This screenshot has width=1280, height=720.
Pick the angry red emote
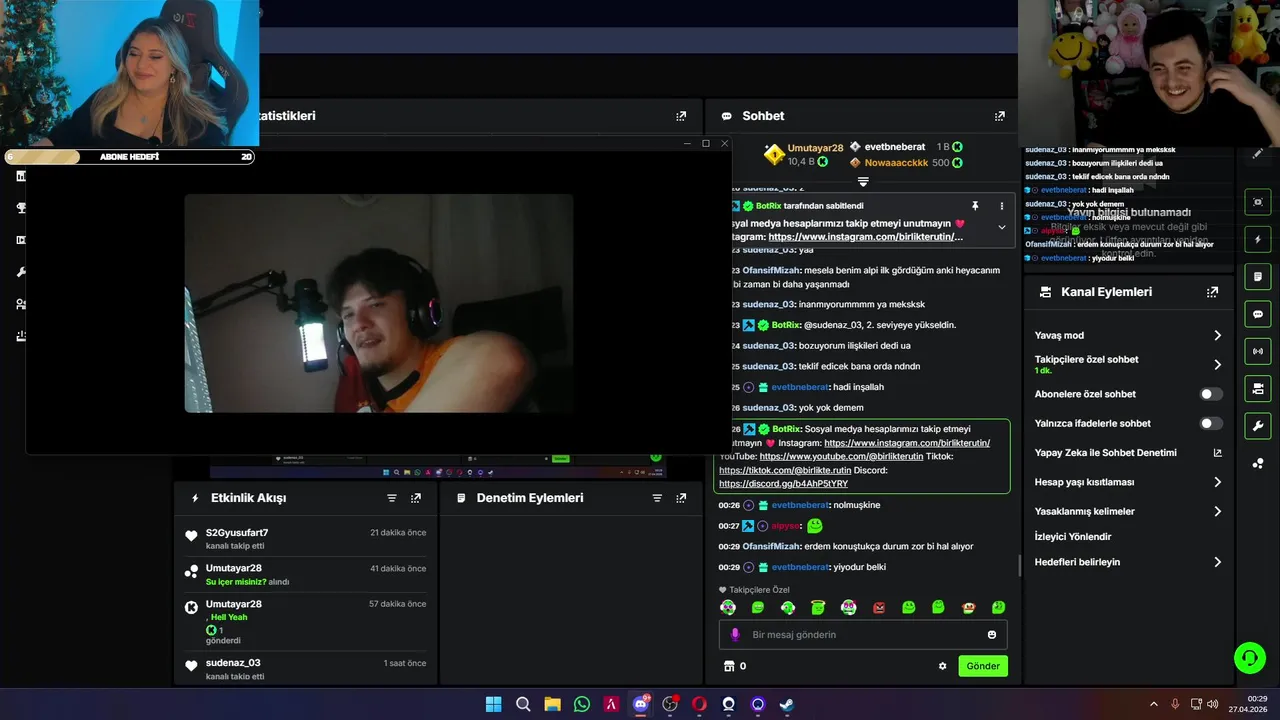pyautogui.click(x=879, y=607)
